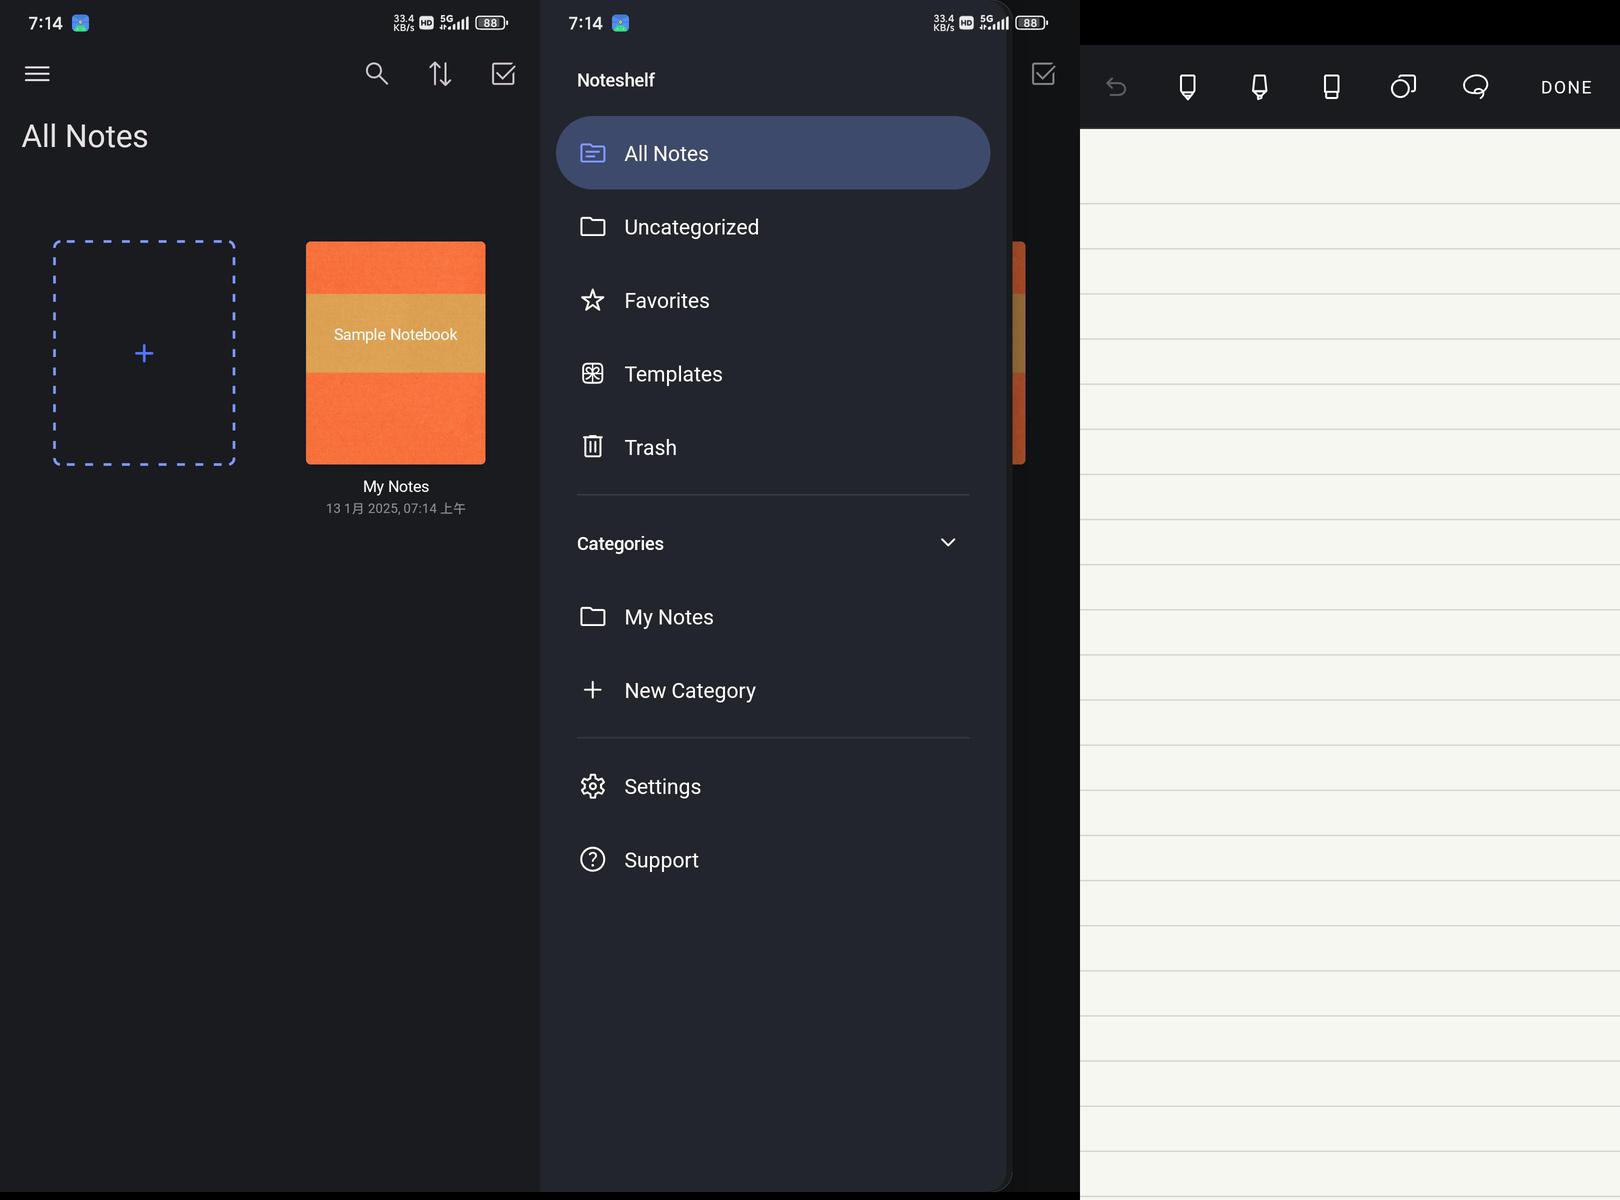Click the Trash bin icon
Viewport: 1620px width, 1200px height.
tap(593, 446)
